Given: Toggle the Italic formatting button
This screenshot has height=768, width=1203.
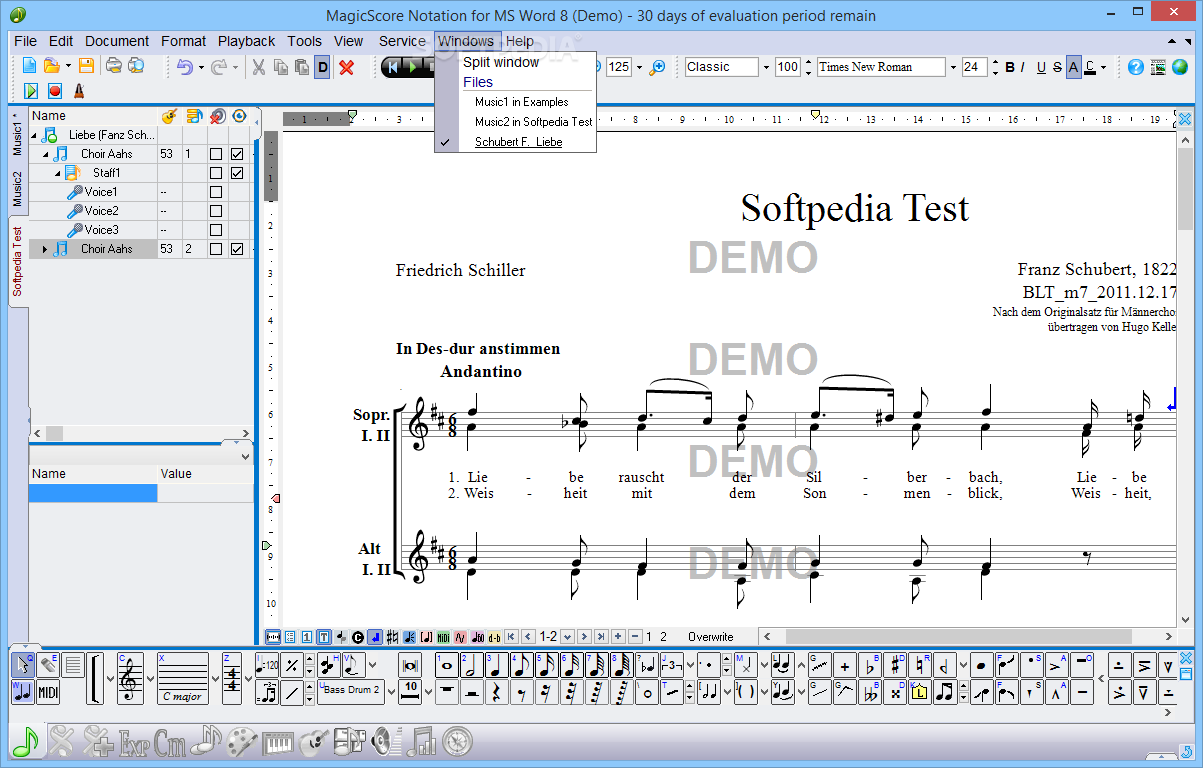Looking at the screenshot, I should tap(1023, 67).
